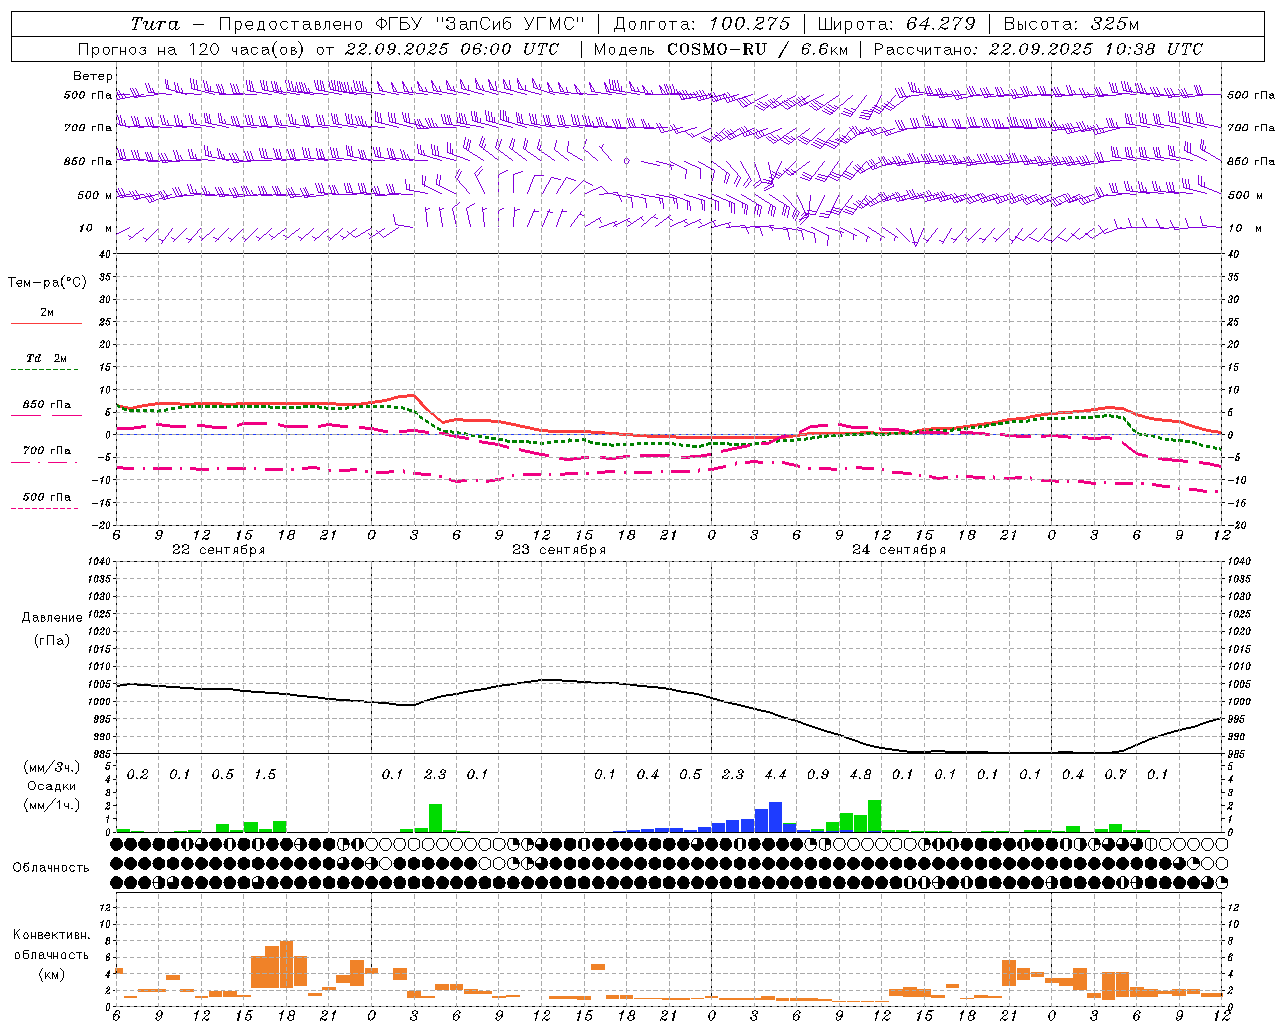
Task: Click the 3-hour precipitation value "0.9"
Action: pos(817,775)
